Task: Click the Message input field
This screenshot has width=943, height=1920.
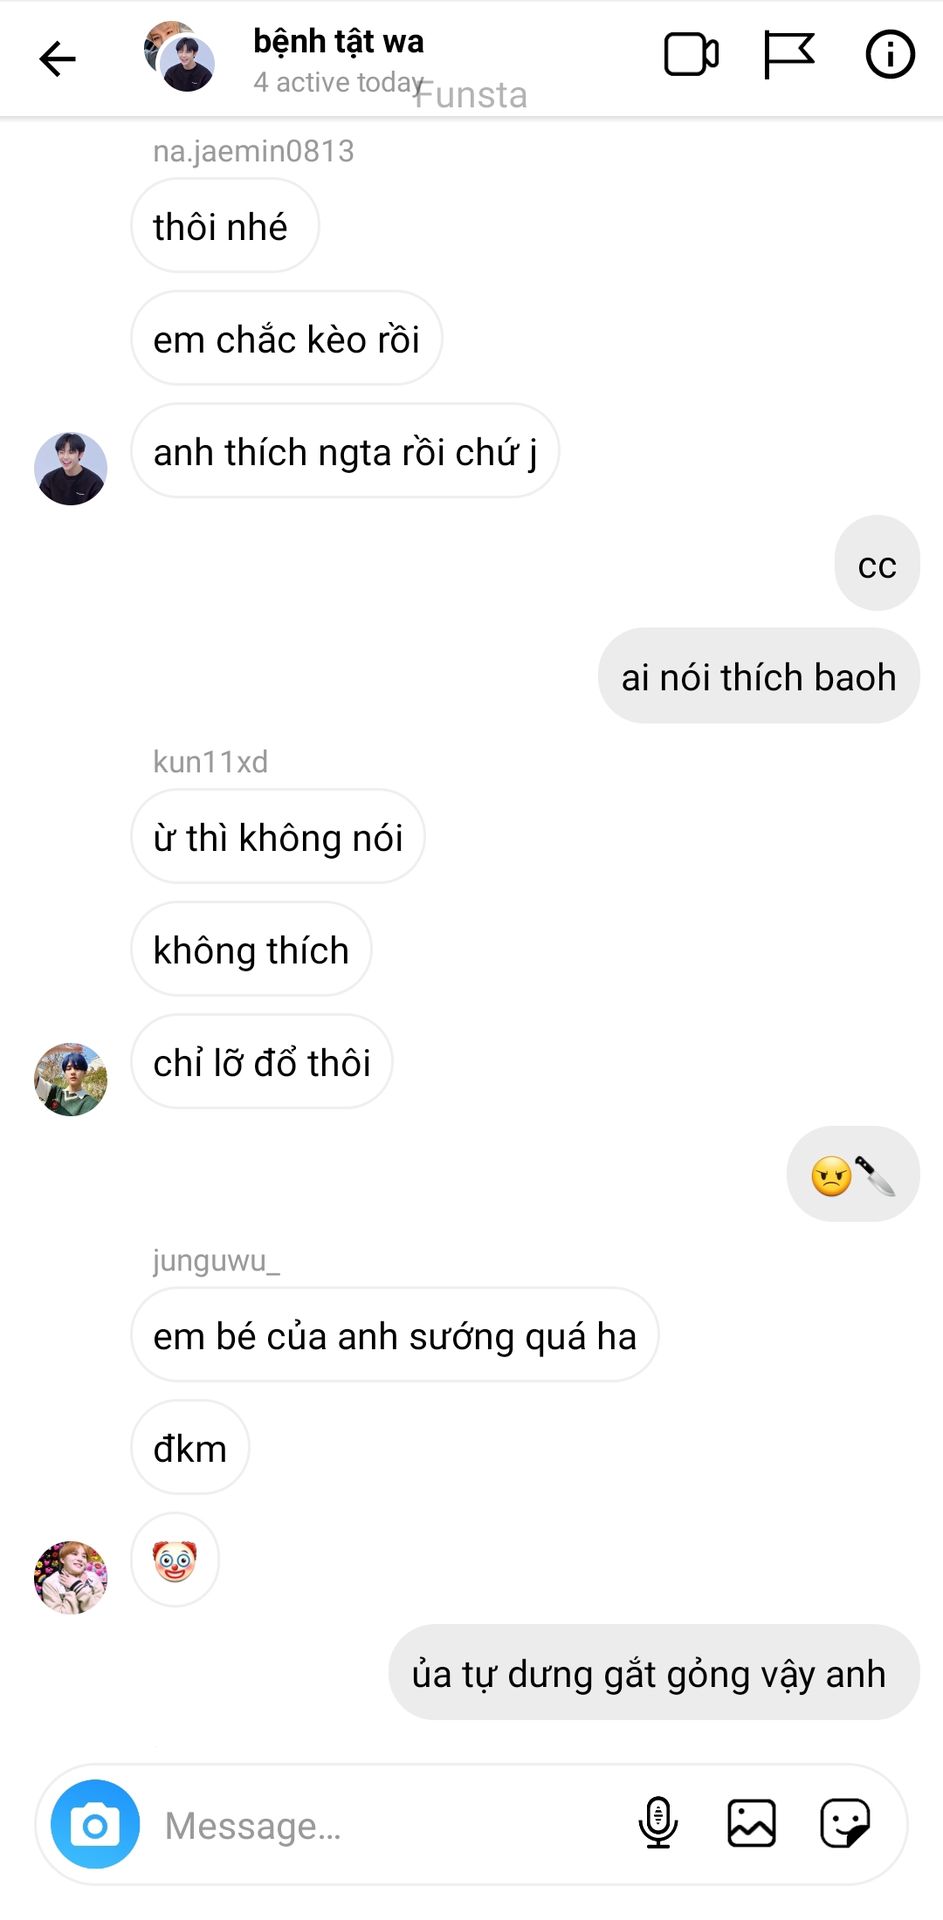Action: click(390, 1825)
